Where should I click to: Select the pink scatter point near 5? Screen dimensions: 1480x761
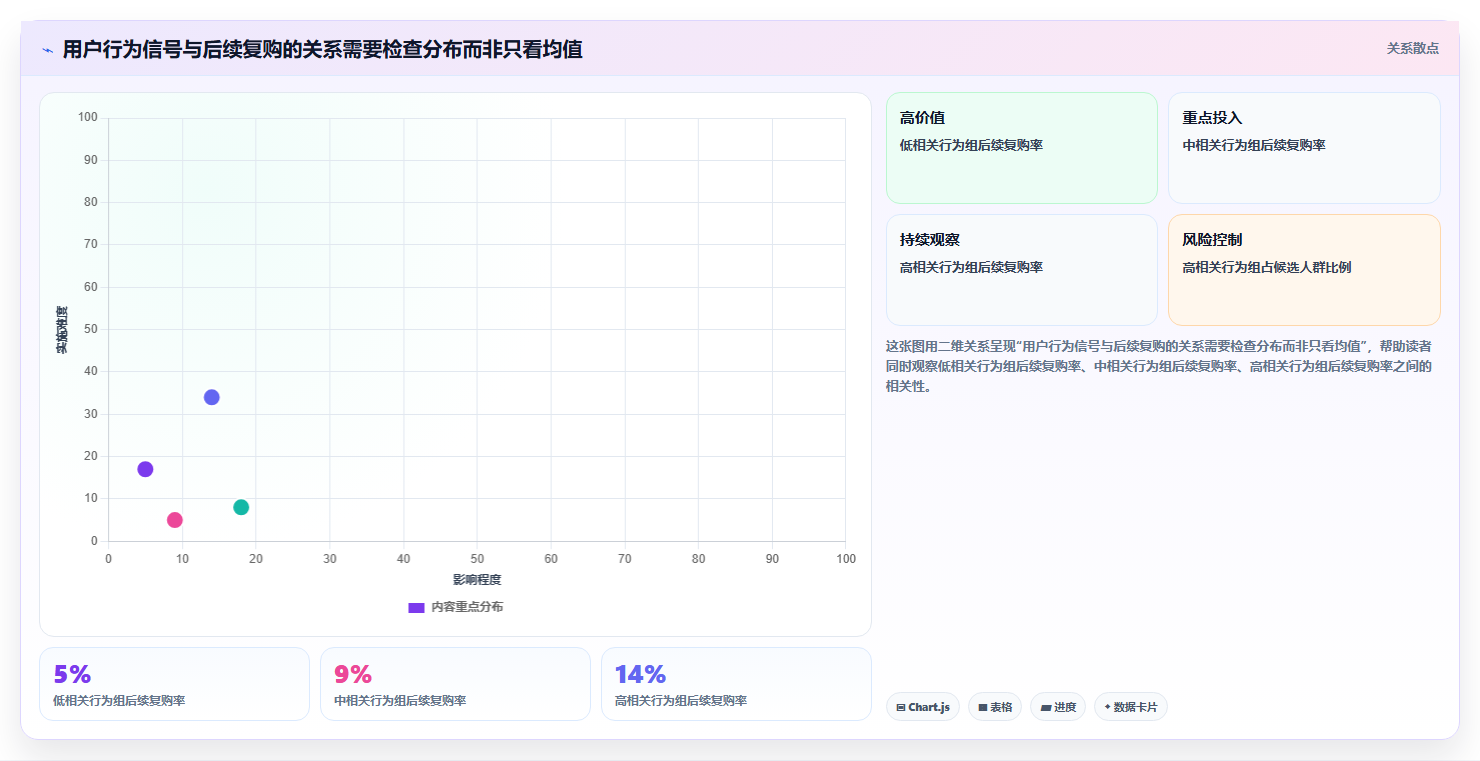click(175, 520)
